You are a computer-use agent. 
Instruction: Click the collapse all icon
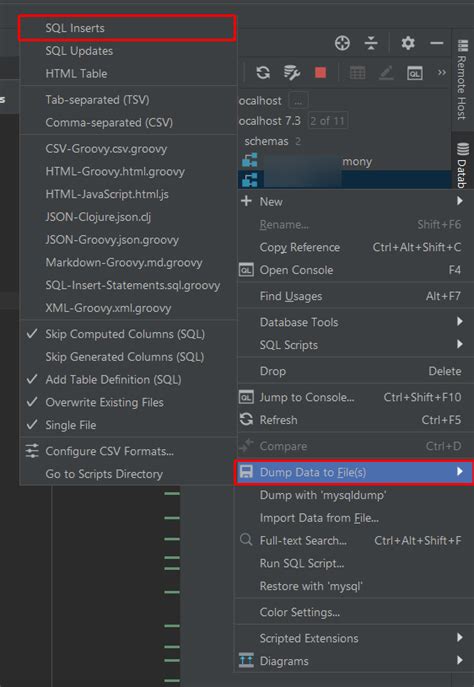(371, 43)
